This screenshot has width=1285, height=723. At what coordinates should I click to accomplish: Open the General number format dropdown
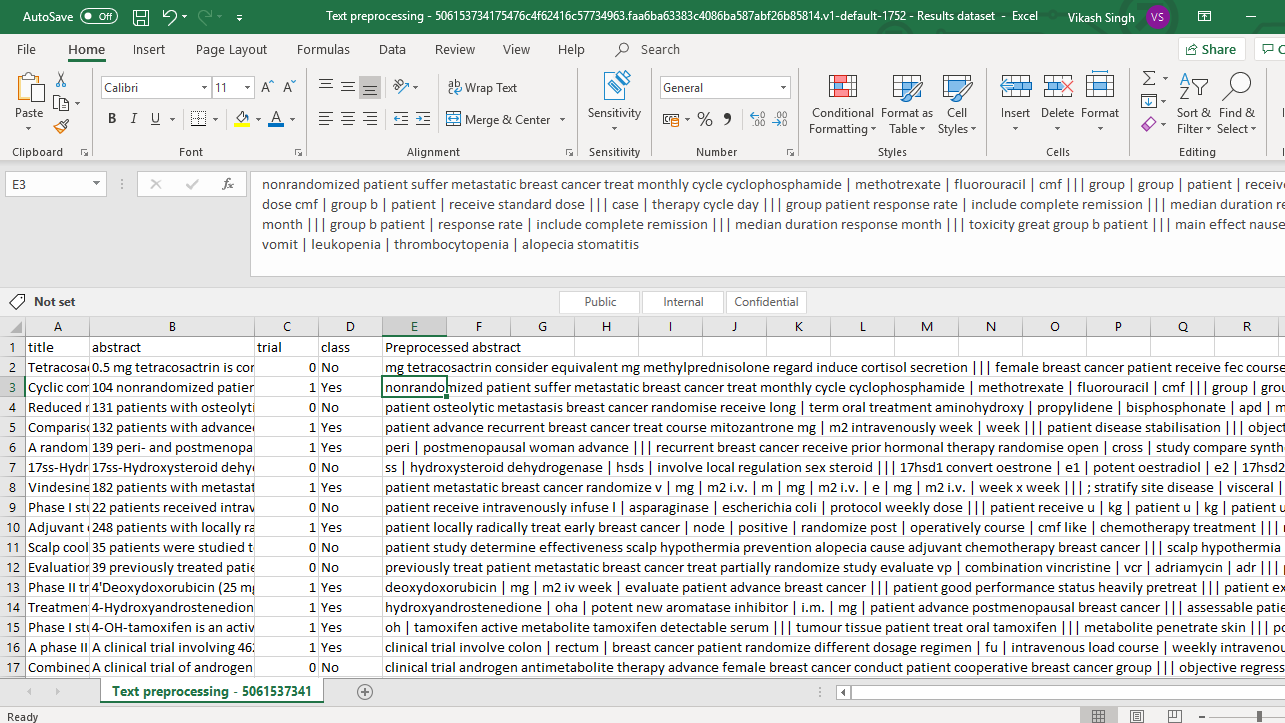[783, 88]
